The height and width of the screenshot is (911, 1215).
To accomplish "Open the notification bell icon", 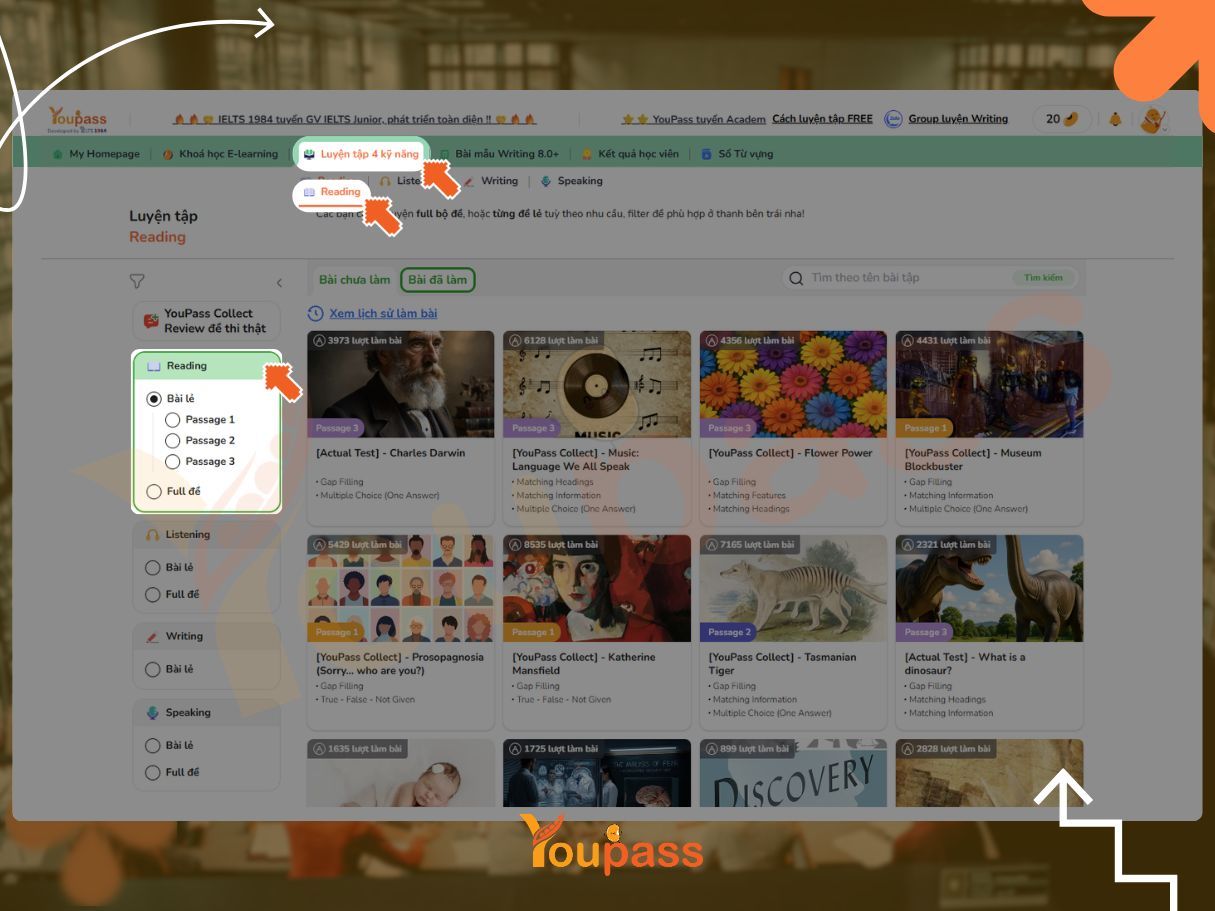I will coord(1115,119).
